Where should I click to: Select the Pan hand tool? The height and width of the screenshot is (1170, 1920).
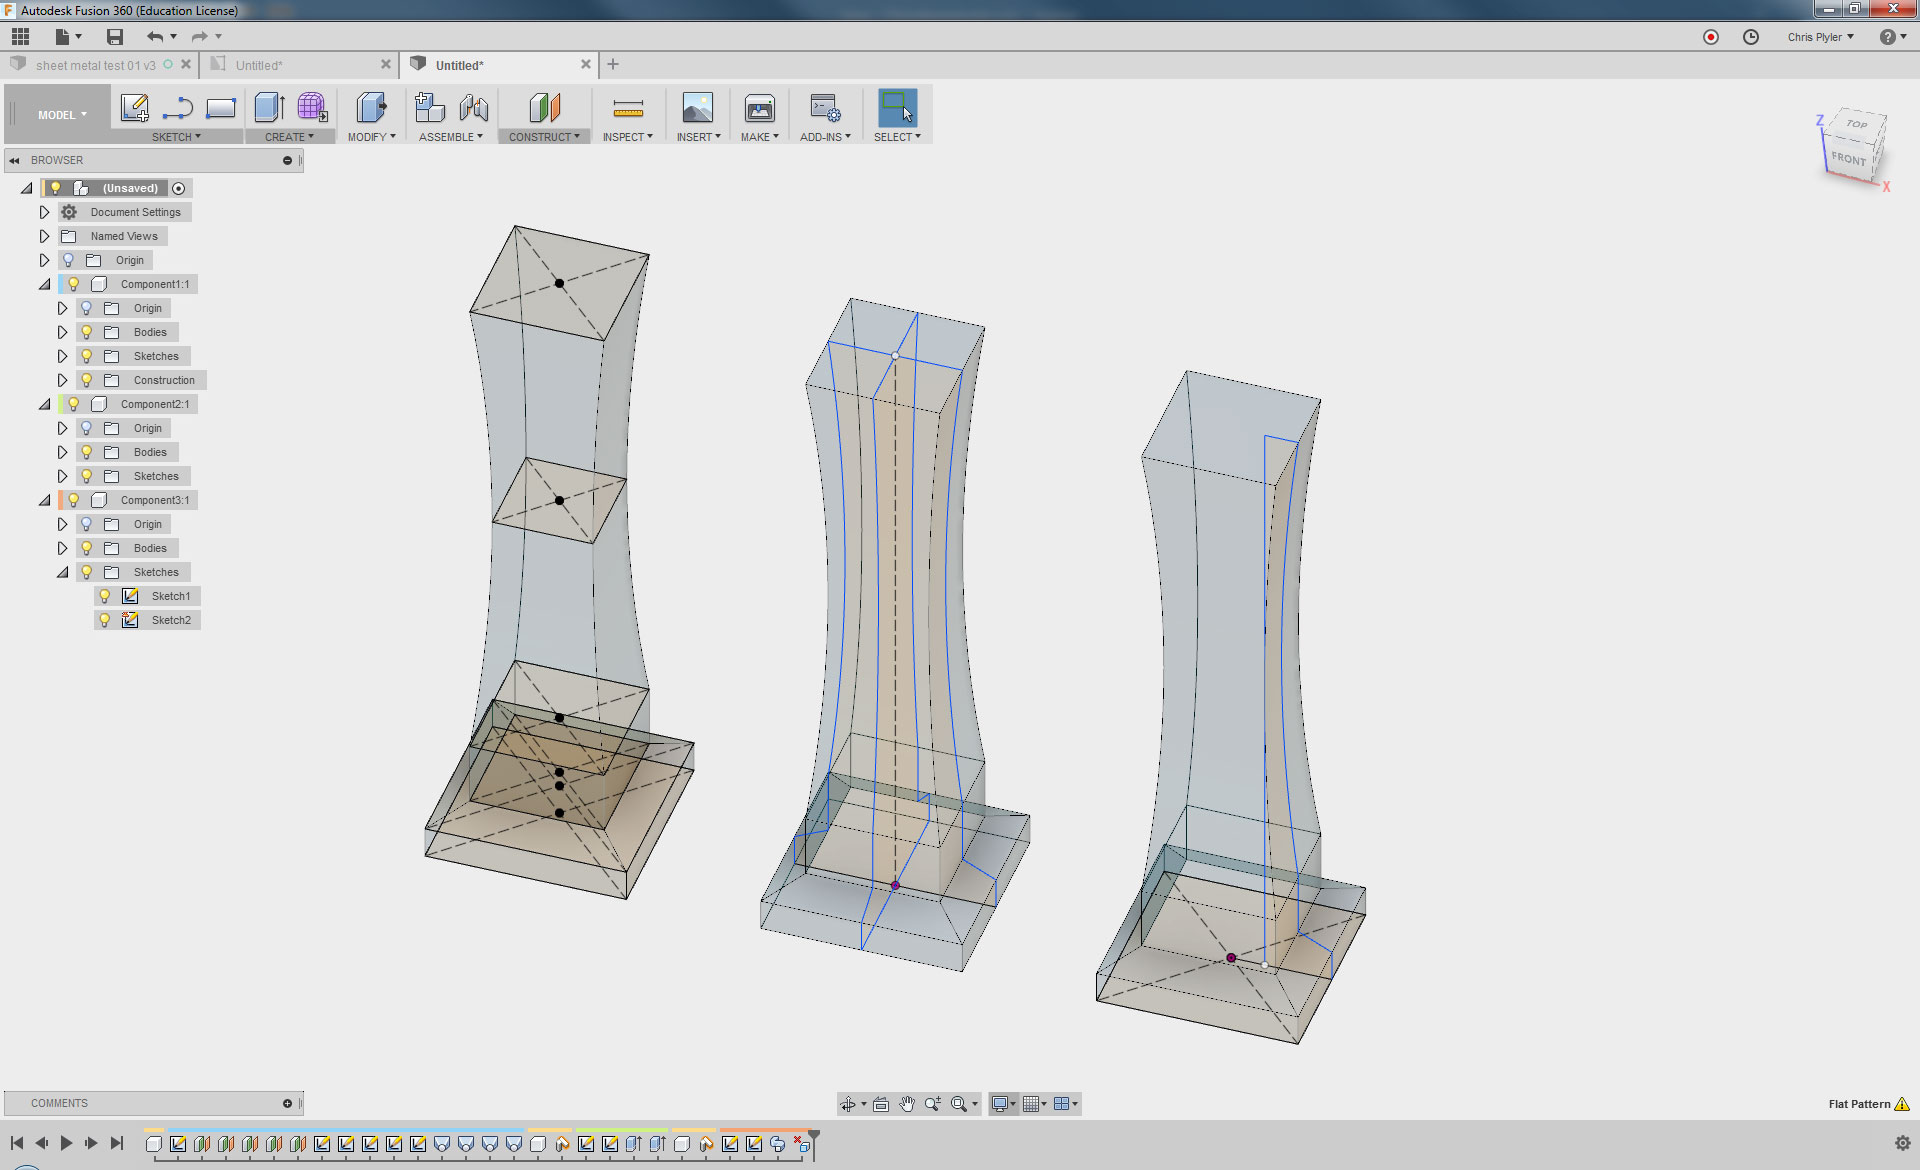pyautogui.click(x=906, y=1104)
